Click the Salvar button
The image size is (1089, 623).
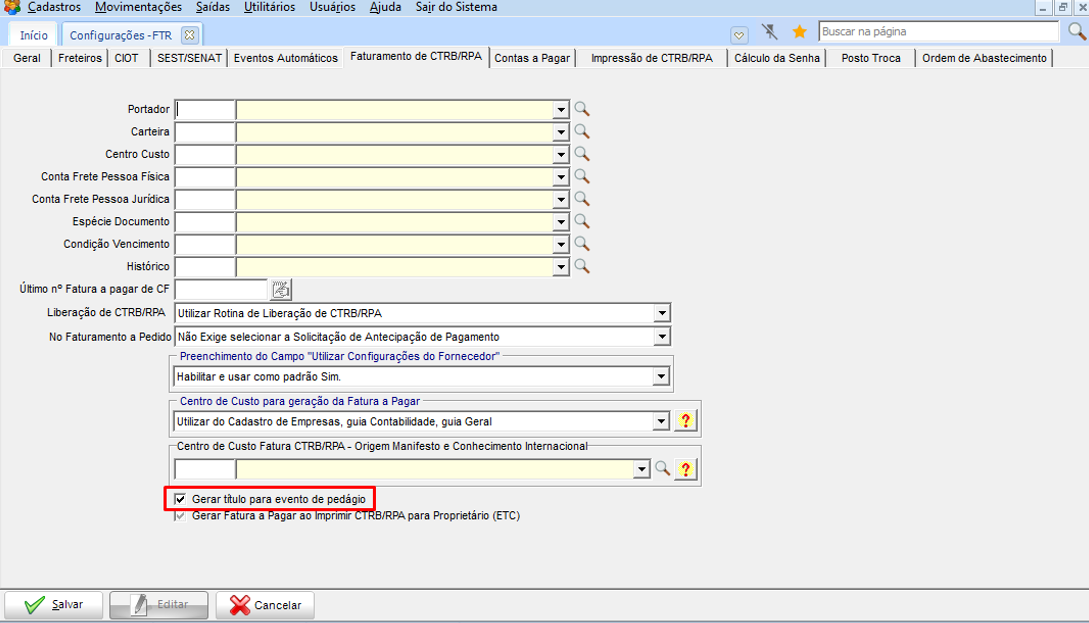click(53, 604)
